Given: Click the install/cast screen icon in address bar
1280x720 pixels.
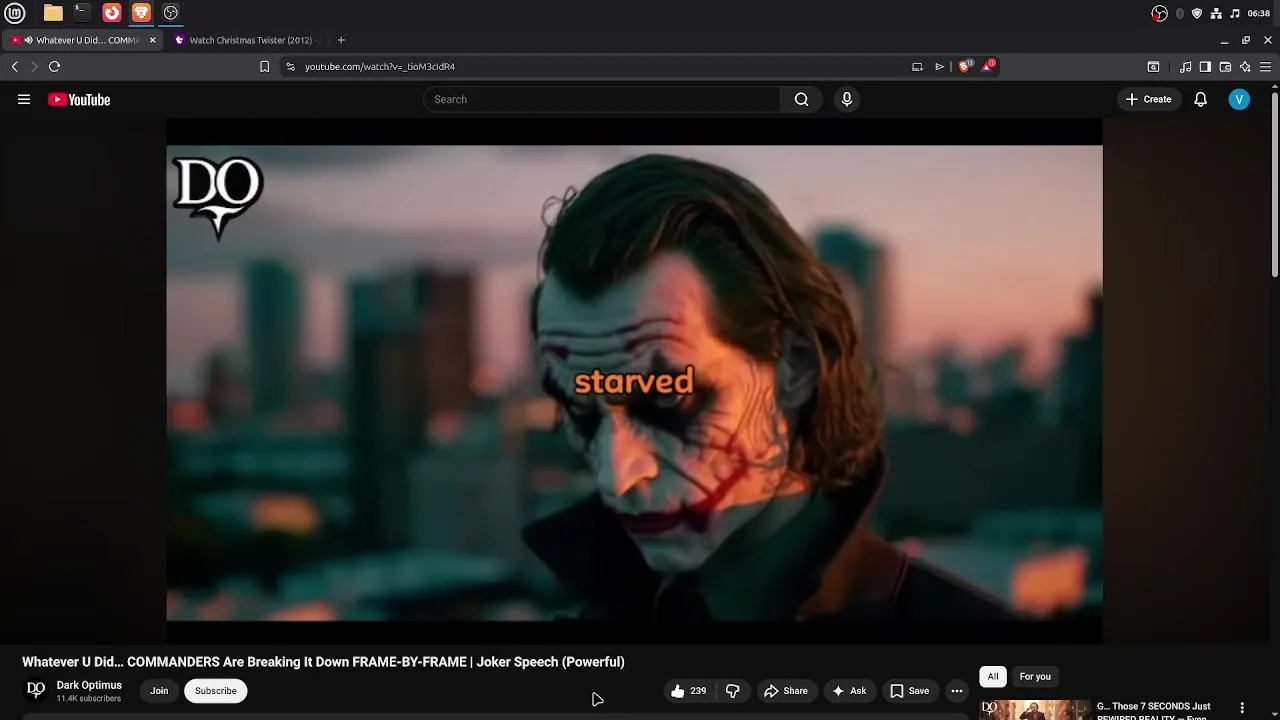Looking at the screenshot, I should (x=917, y=66).
